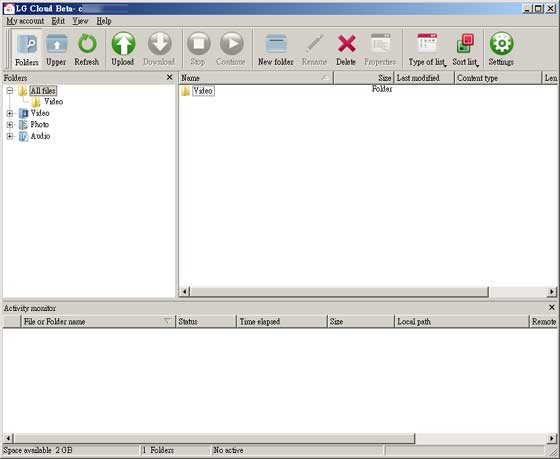Screen dimensions: 560x459
Task: Click No active status text
Action: (228, 450)
